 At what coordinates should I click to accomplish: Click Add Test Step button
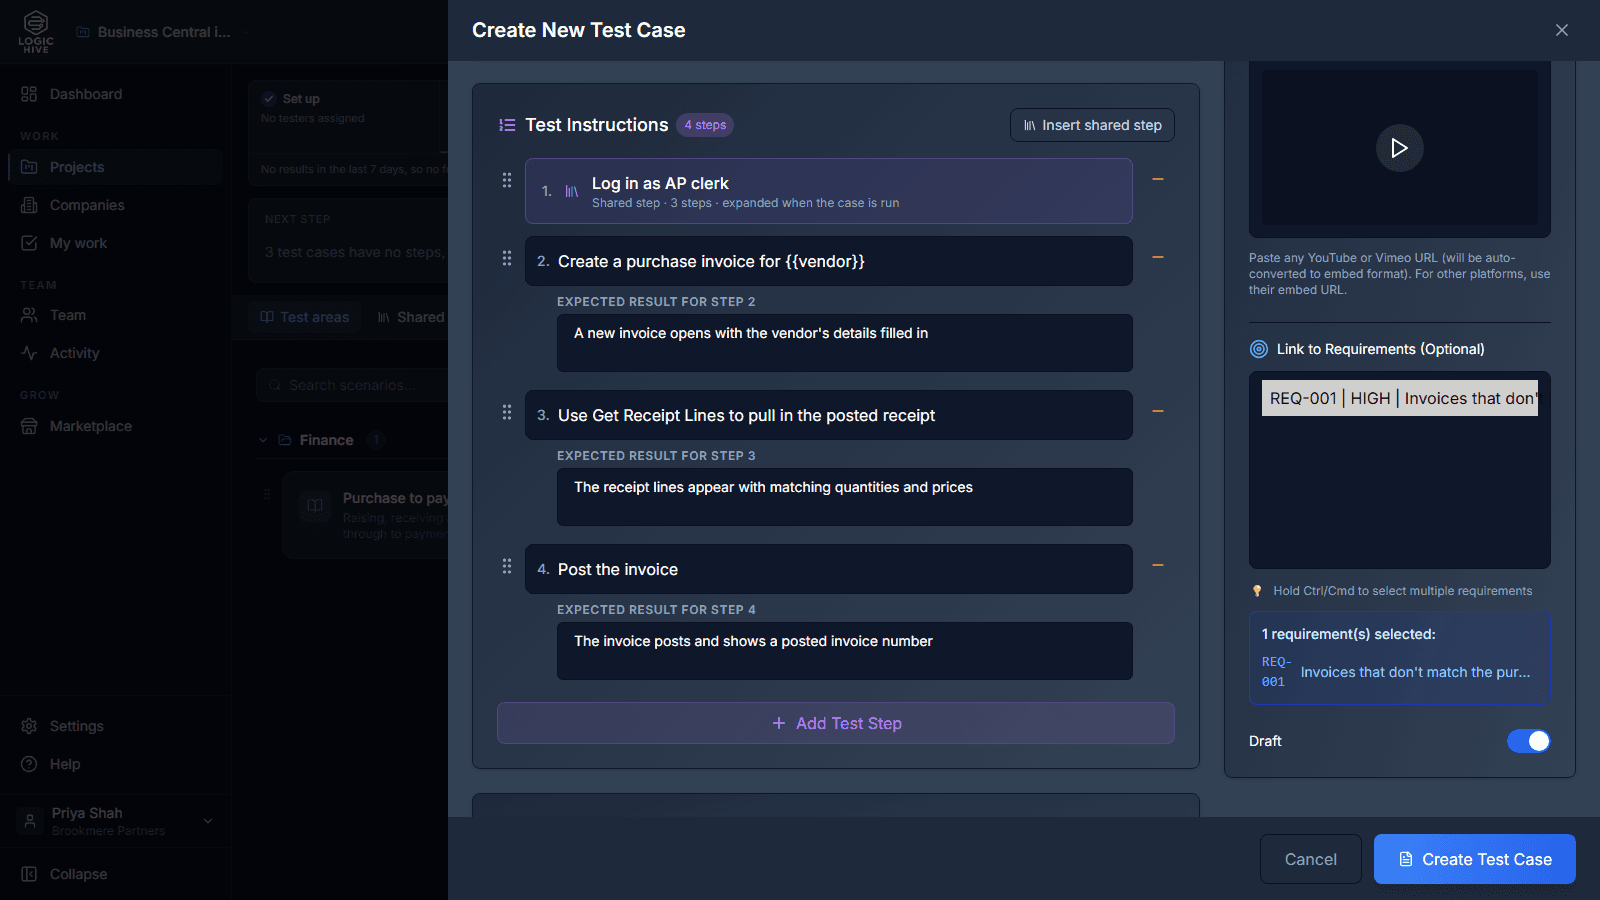tap(836, 723)
